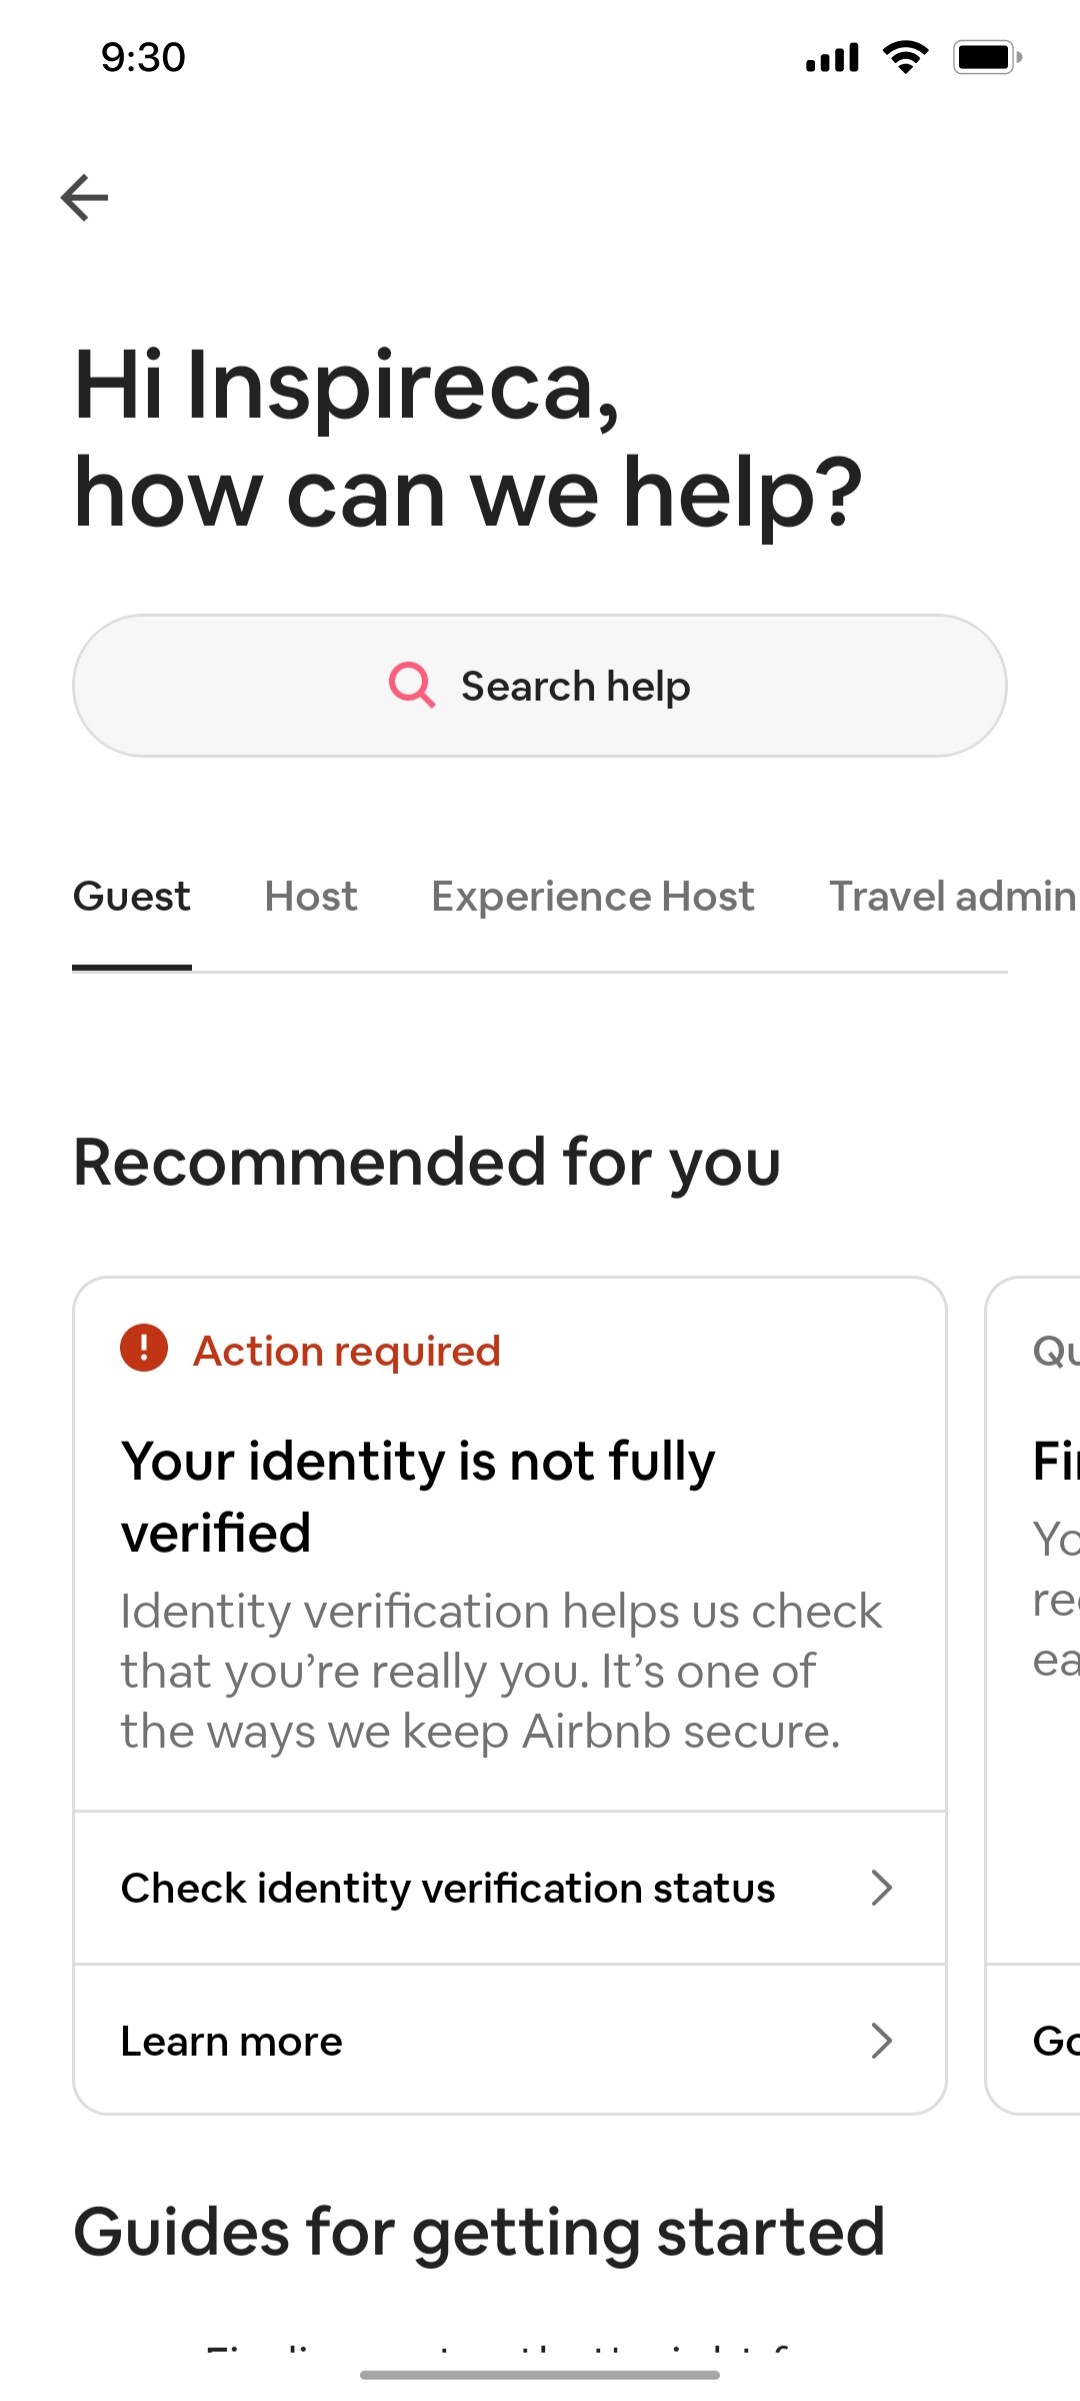Open the Search help field
Screen dimensions: 1080x2401
point(540,685)
